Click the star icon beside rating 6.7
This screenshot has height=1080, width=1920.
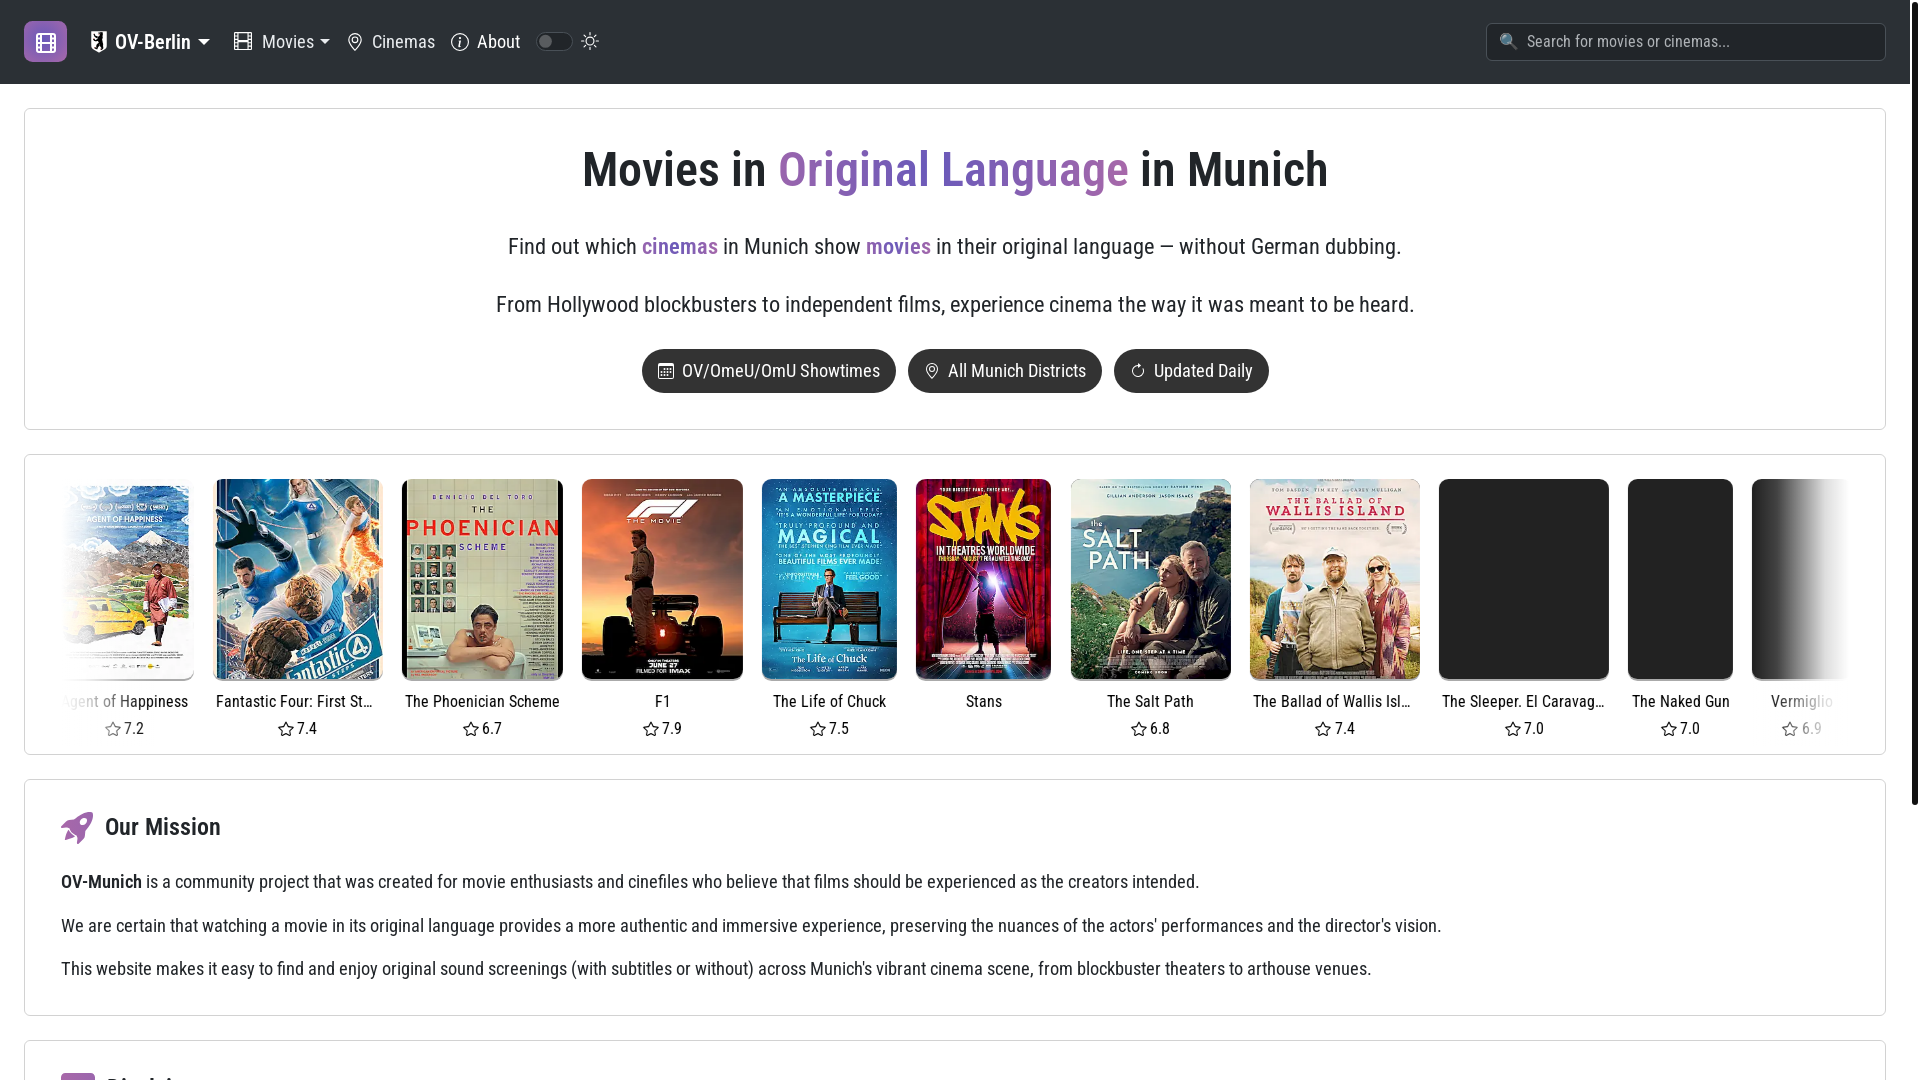(471, 729)
